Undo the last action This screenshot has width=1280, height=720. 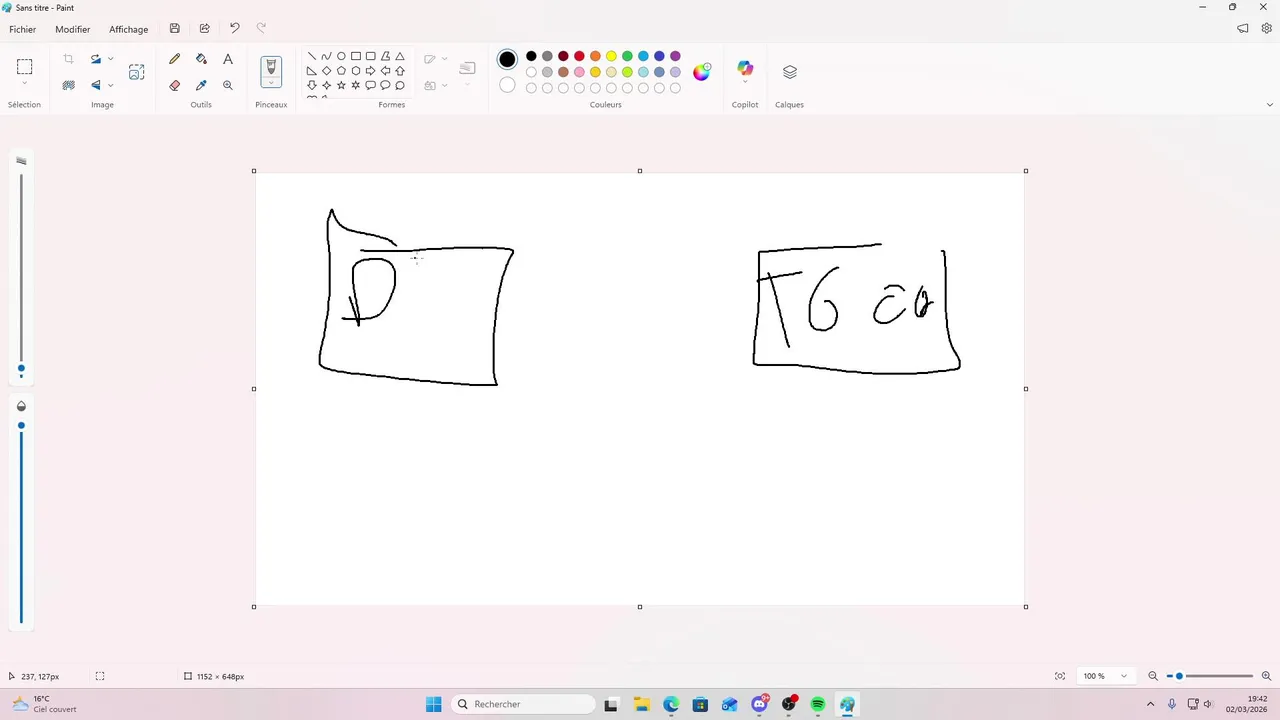click(x=234, y=29)
